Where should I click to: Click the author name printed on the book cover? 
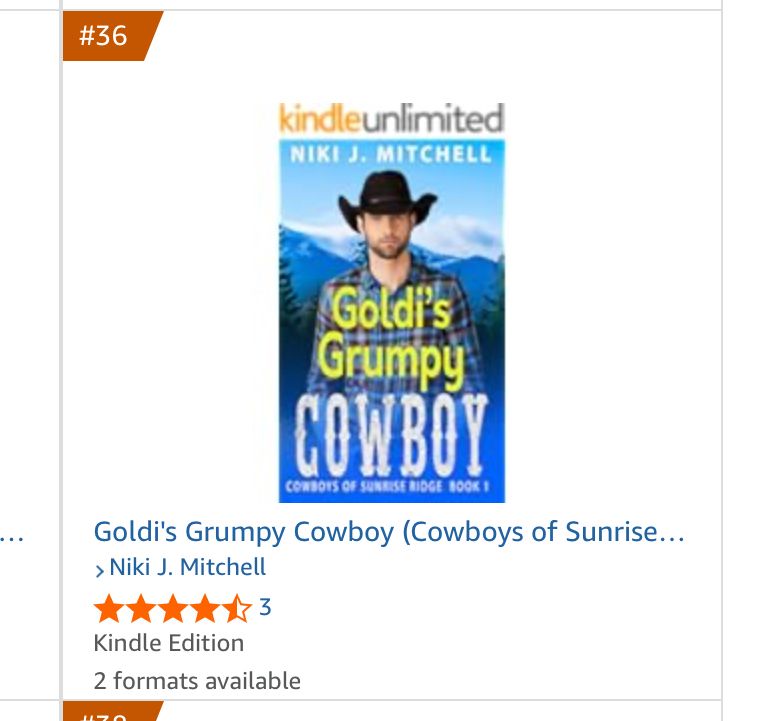(x=390, y=155)
